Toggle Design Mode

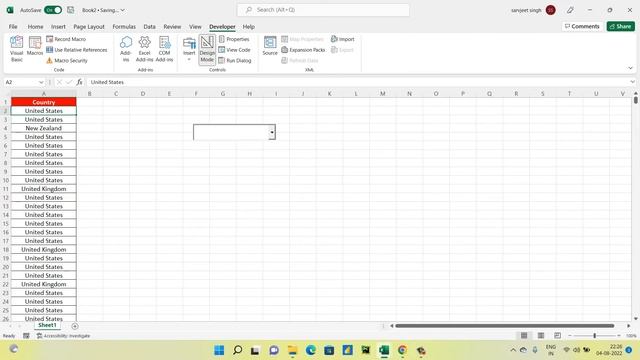click(x=207, y=49)
